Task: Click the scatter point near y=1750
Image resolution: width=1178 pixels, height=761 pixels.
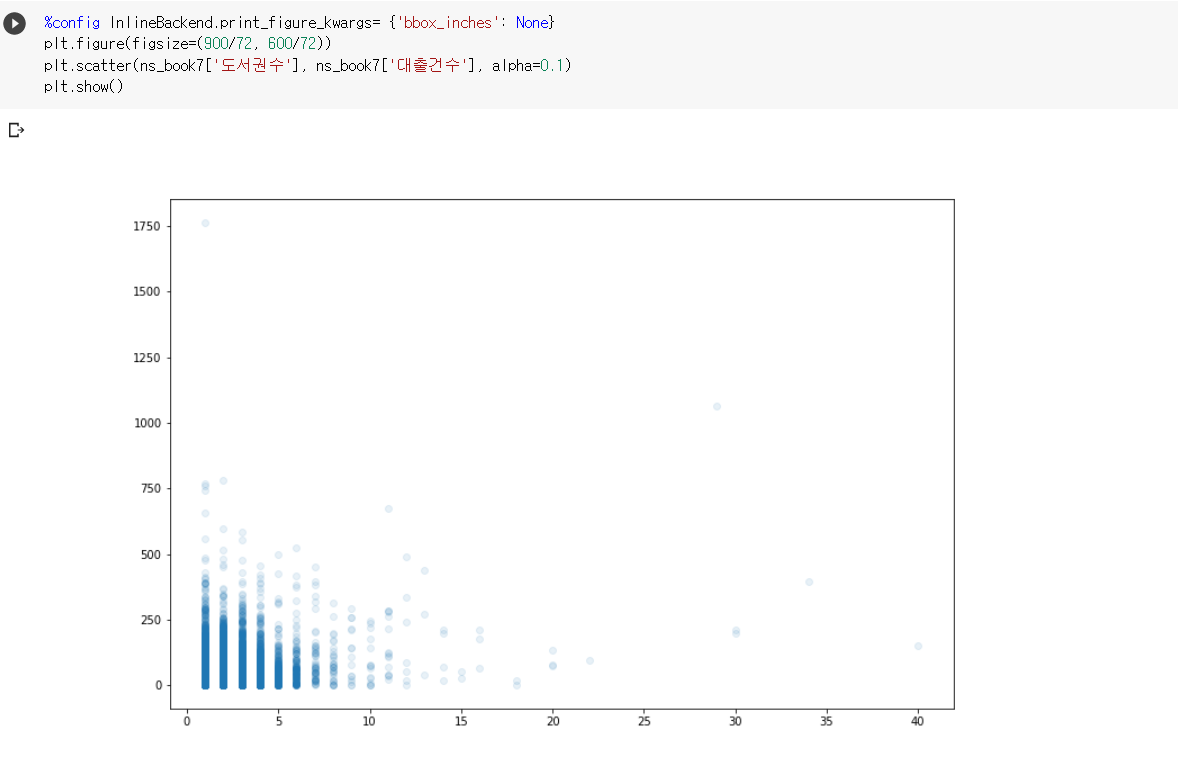Action: coord(205,223)
